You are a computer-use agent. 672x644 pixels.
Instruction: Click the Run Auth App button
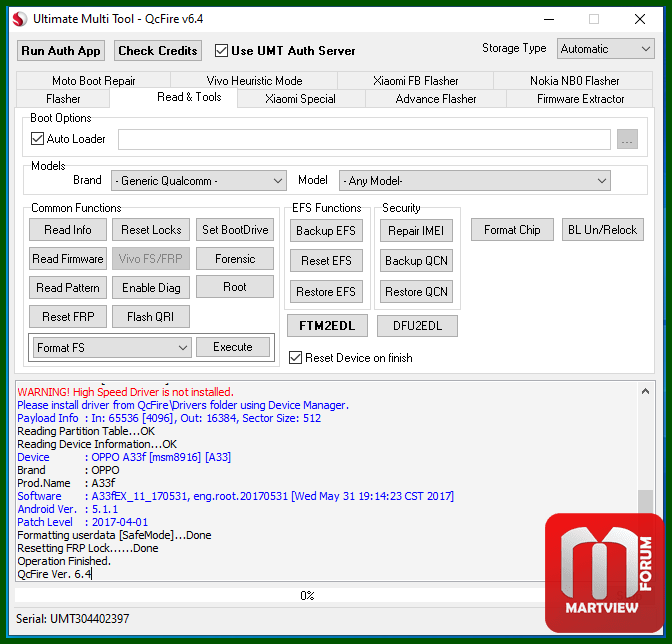pyautogui.click(x=61, y=51)
